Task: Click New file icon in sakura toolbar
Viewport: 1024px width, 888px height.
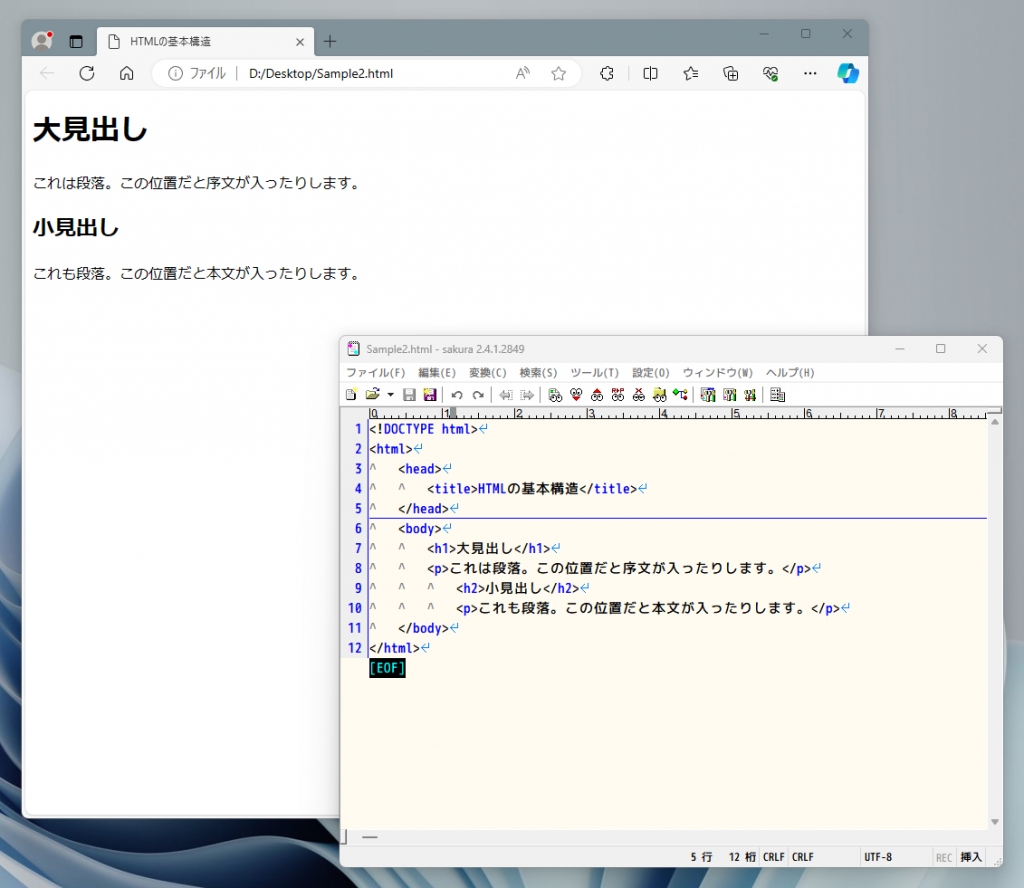Action: click(351, 394)
